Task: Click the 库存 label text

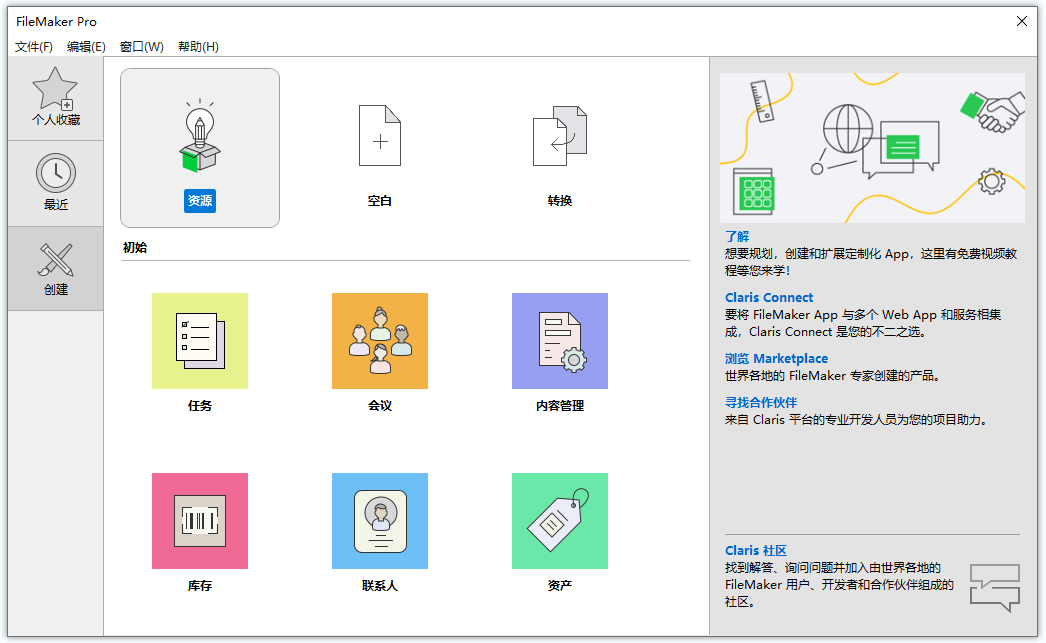Action: tap(200, 586)
